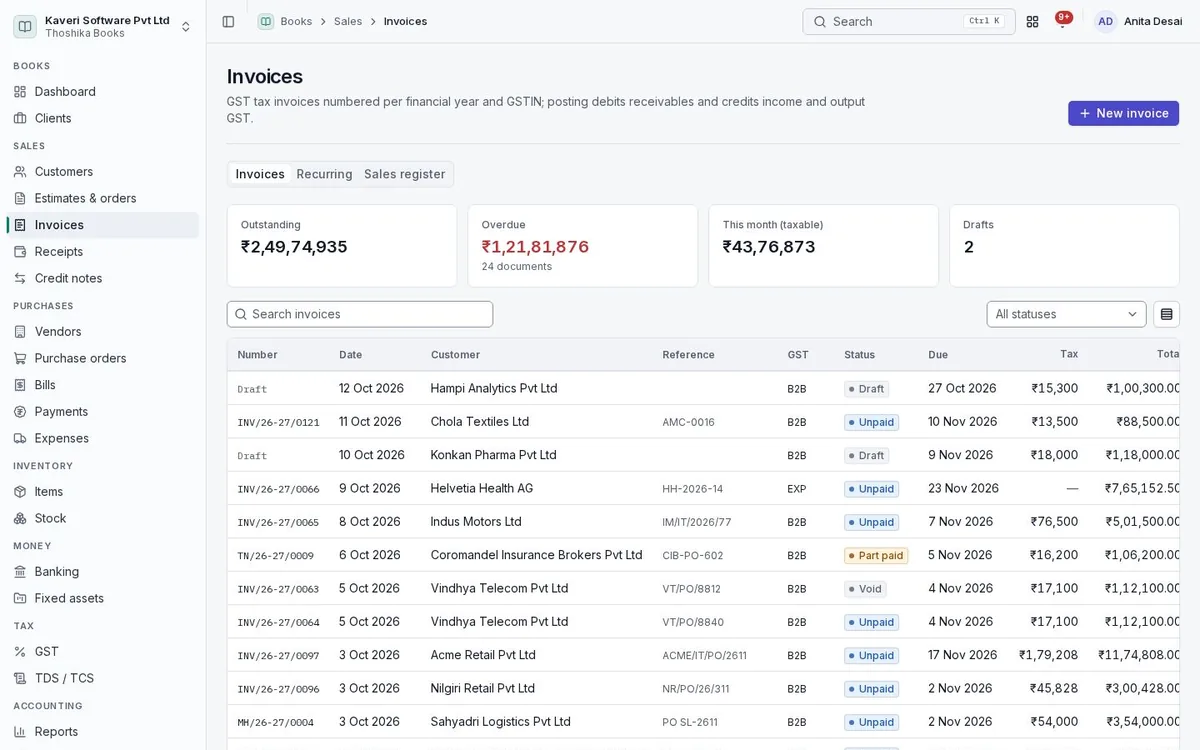The height and width of the screenshot is (750, 1200).
Task: Click customer Hampi Analytics Pvt Ltd
Action: coord(494,388)
